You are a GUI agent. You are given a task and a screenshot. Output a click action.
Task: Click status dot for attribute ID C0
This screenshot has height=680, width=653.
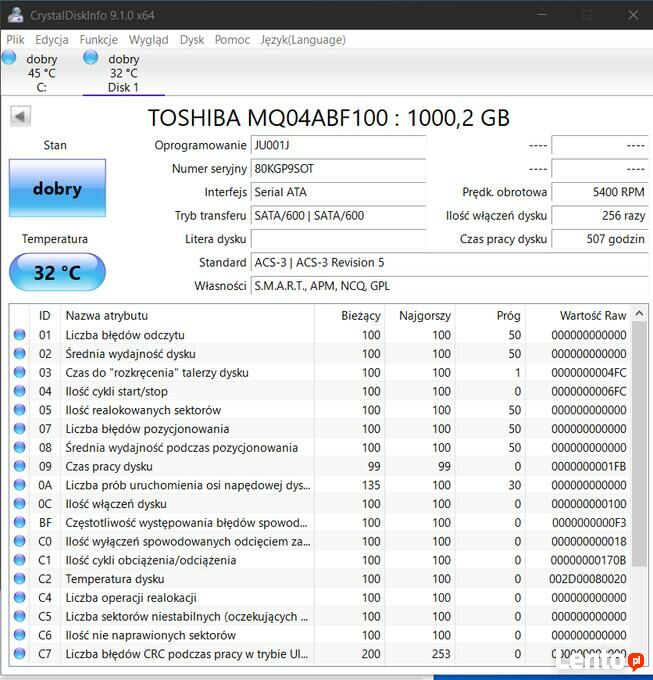(20, 541)
